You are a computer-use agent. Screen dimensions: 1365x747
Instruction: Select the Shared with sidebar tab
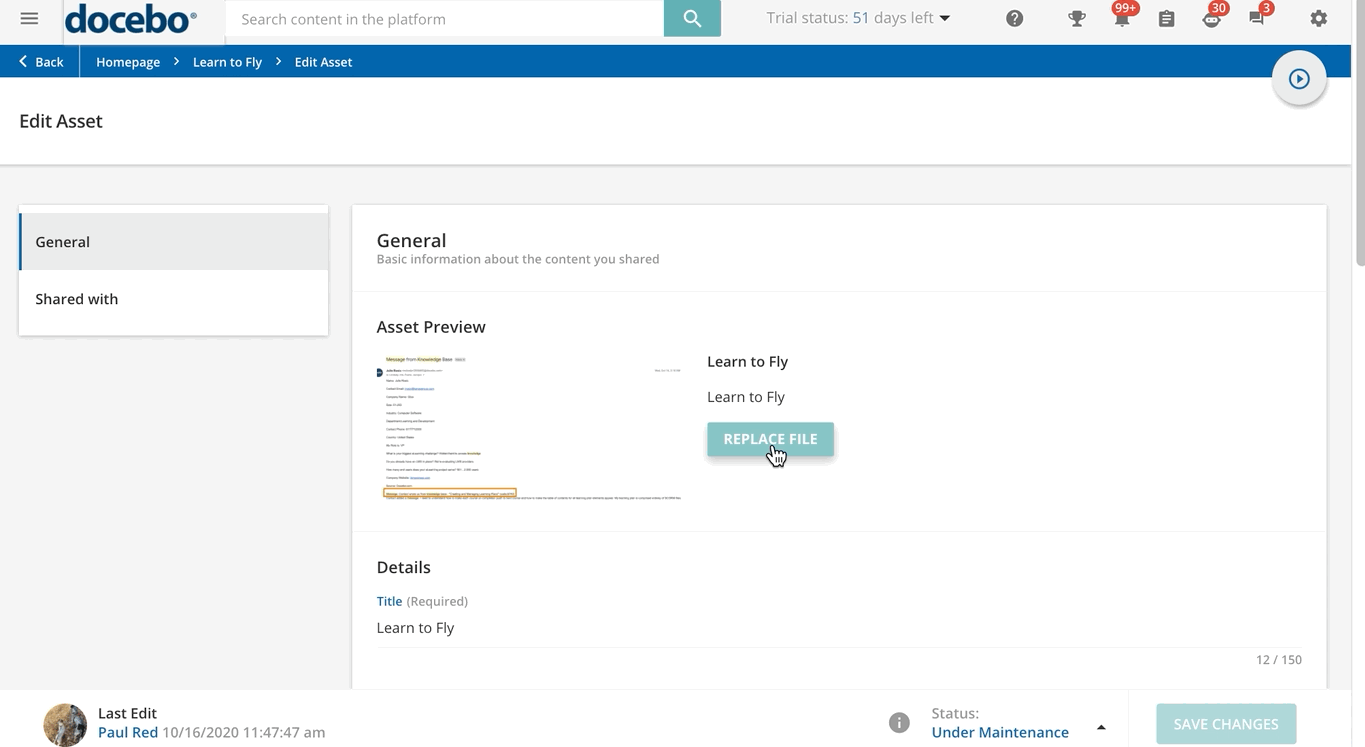(173, 299)
